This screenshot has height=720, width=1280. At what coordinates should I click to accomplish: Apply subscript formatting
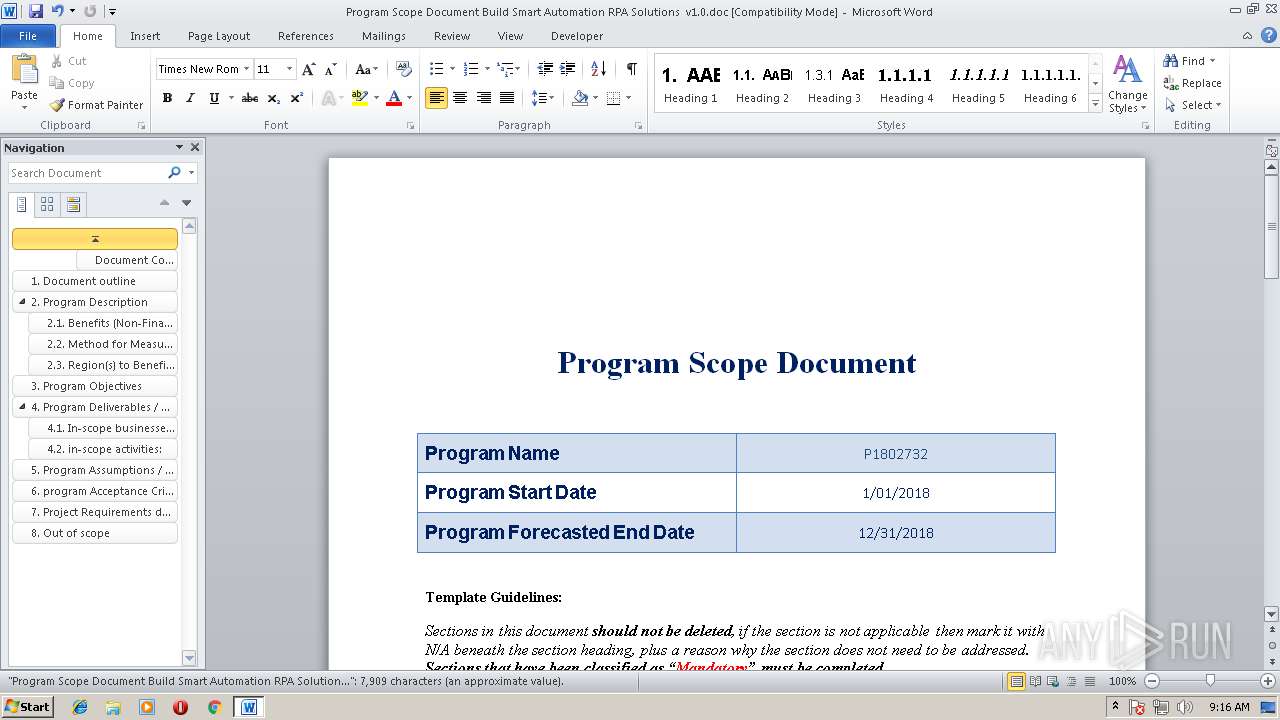pos(274,98)
